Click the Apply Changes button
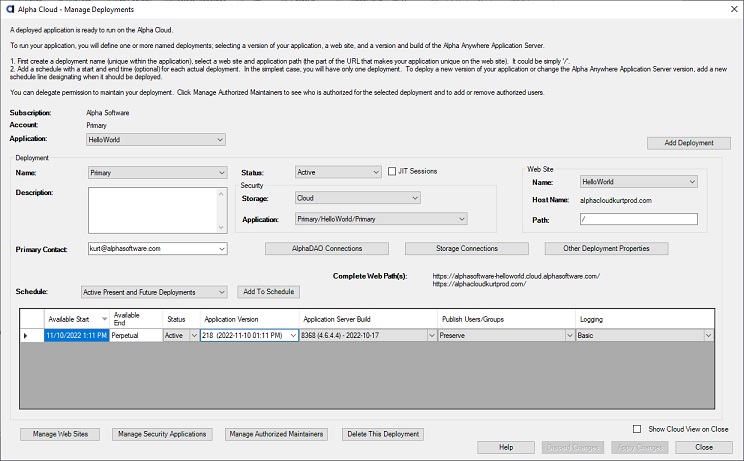 640,447
